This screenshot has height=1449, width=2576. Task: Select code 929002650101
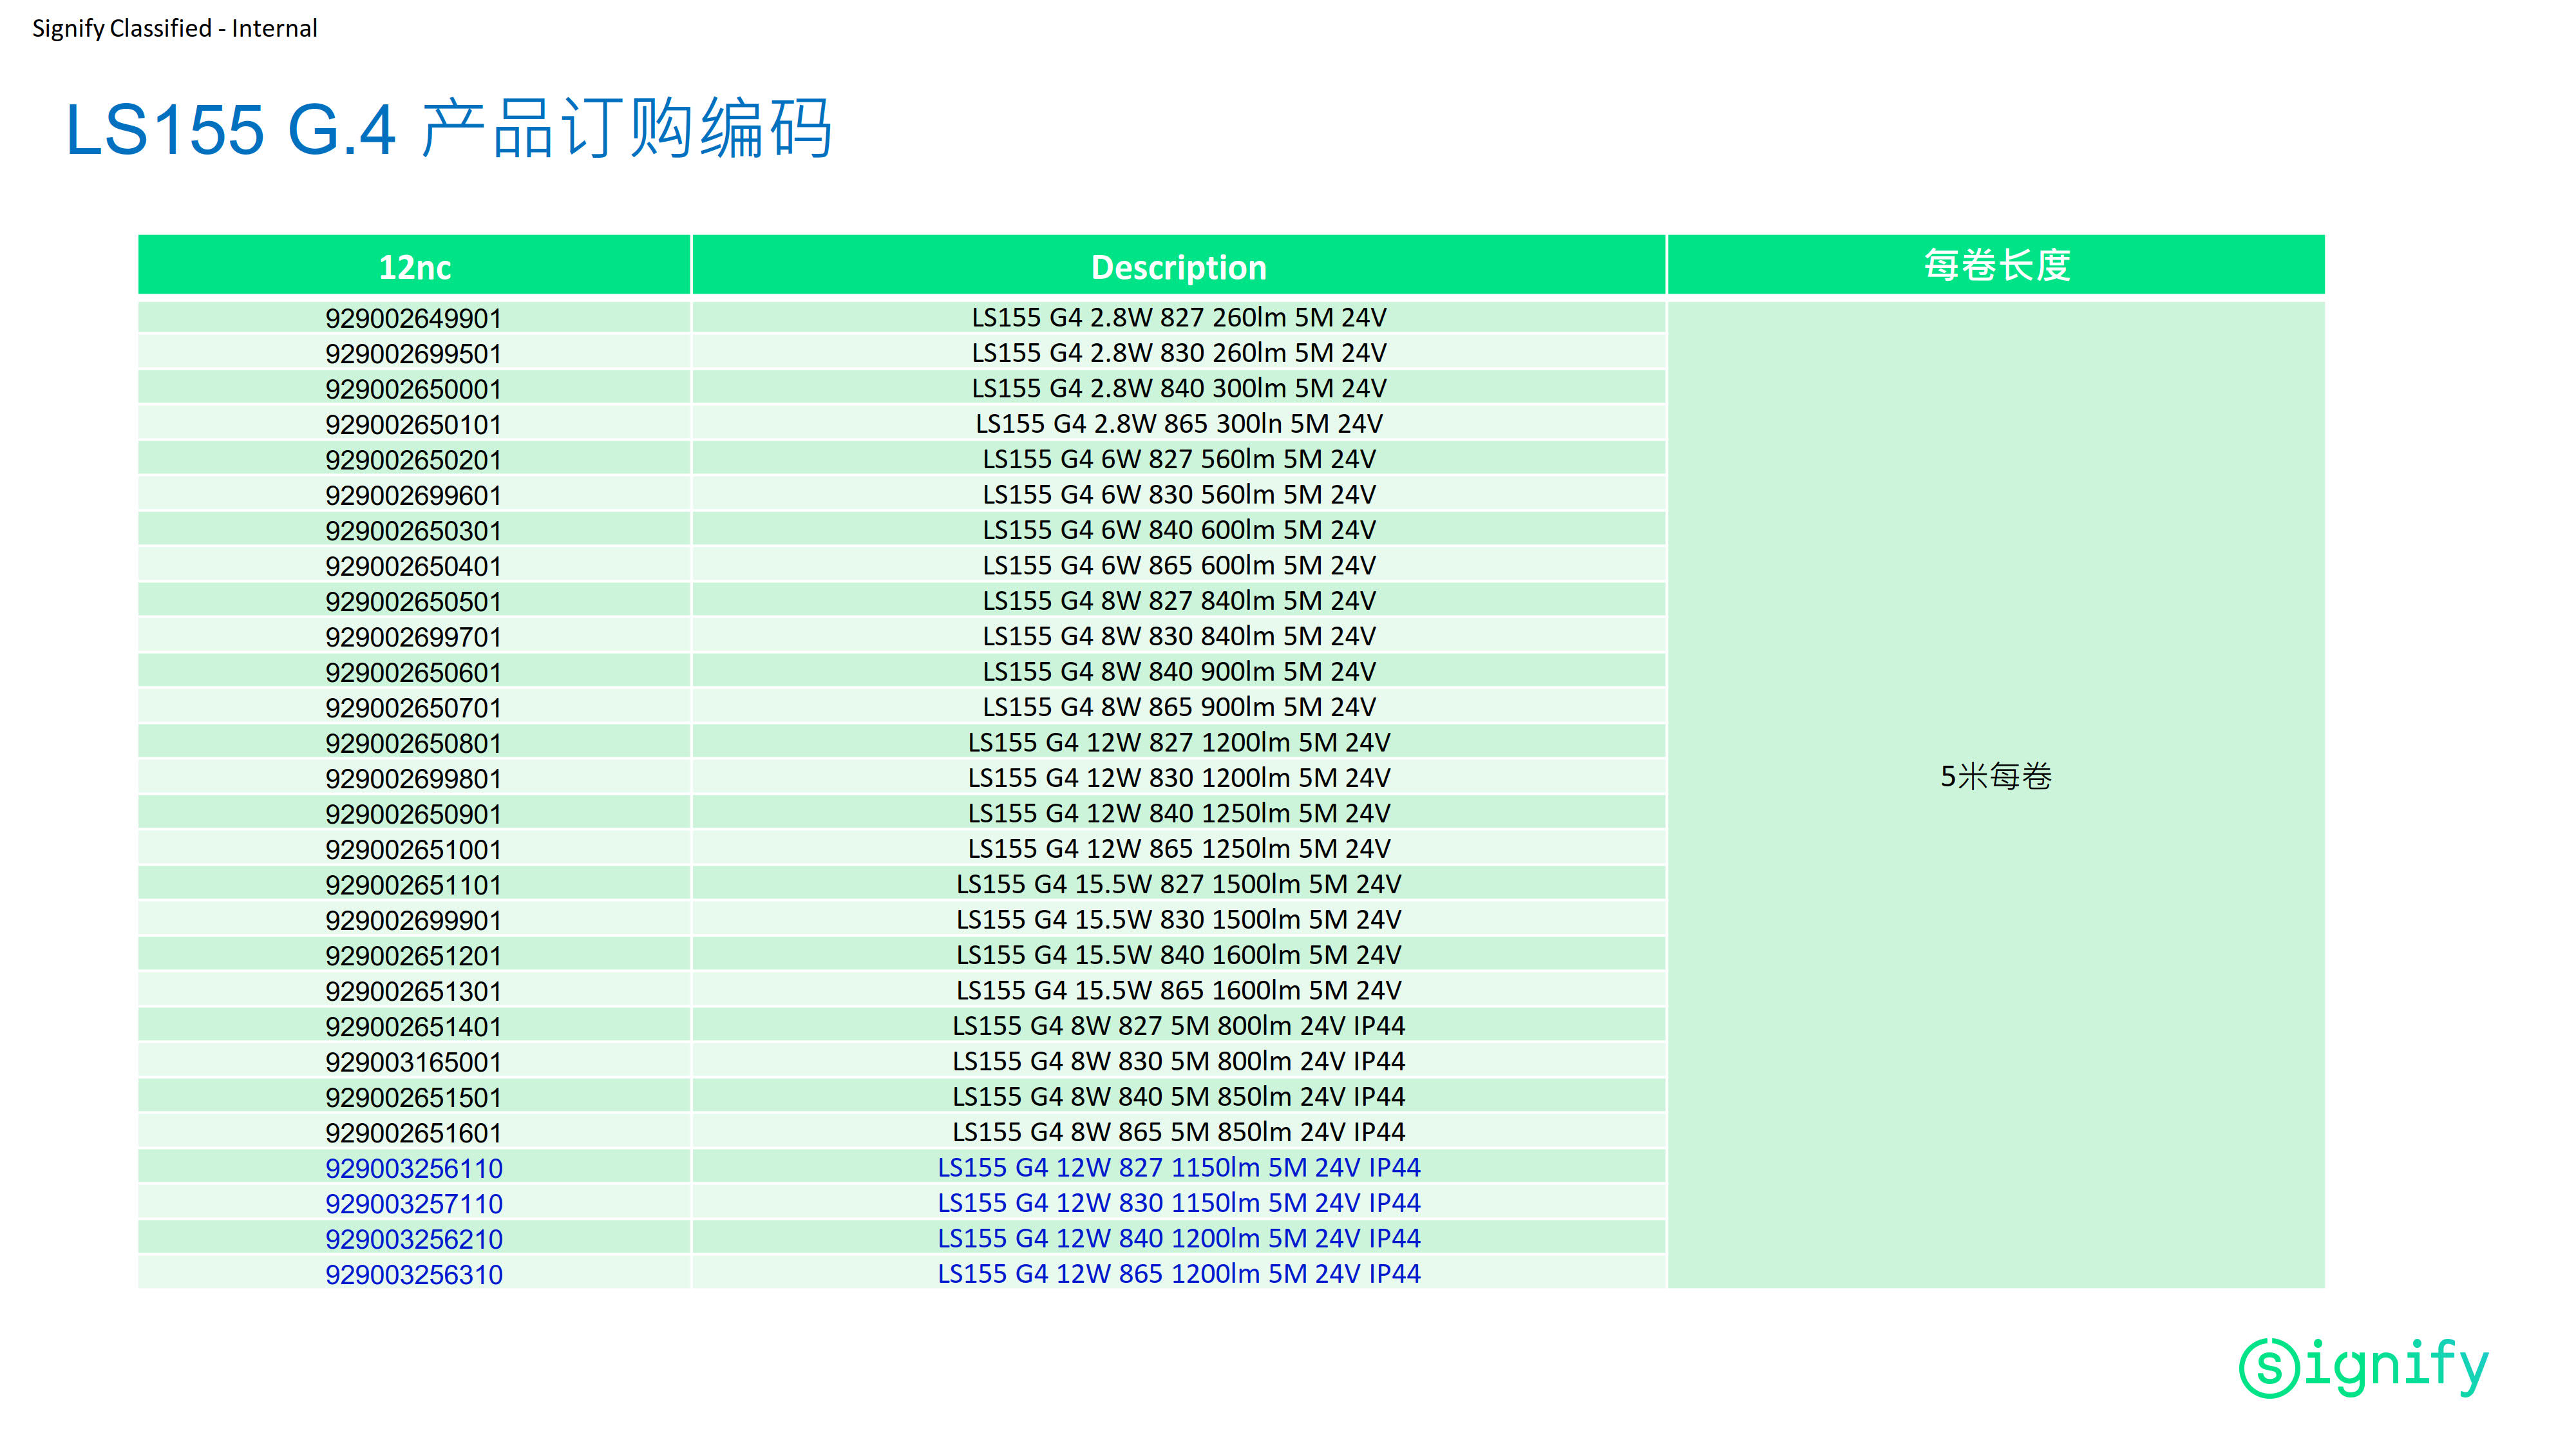coord(413,425)
